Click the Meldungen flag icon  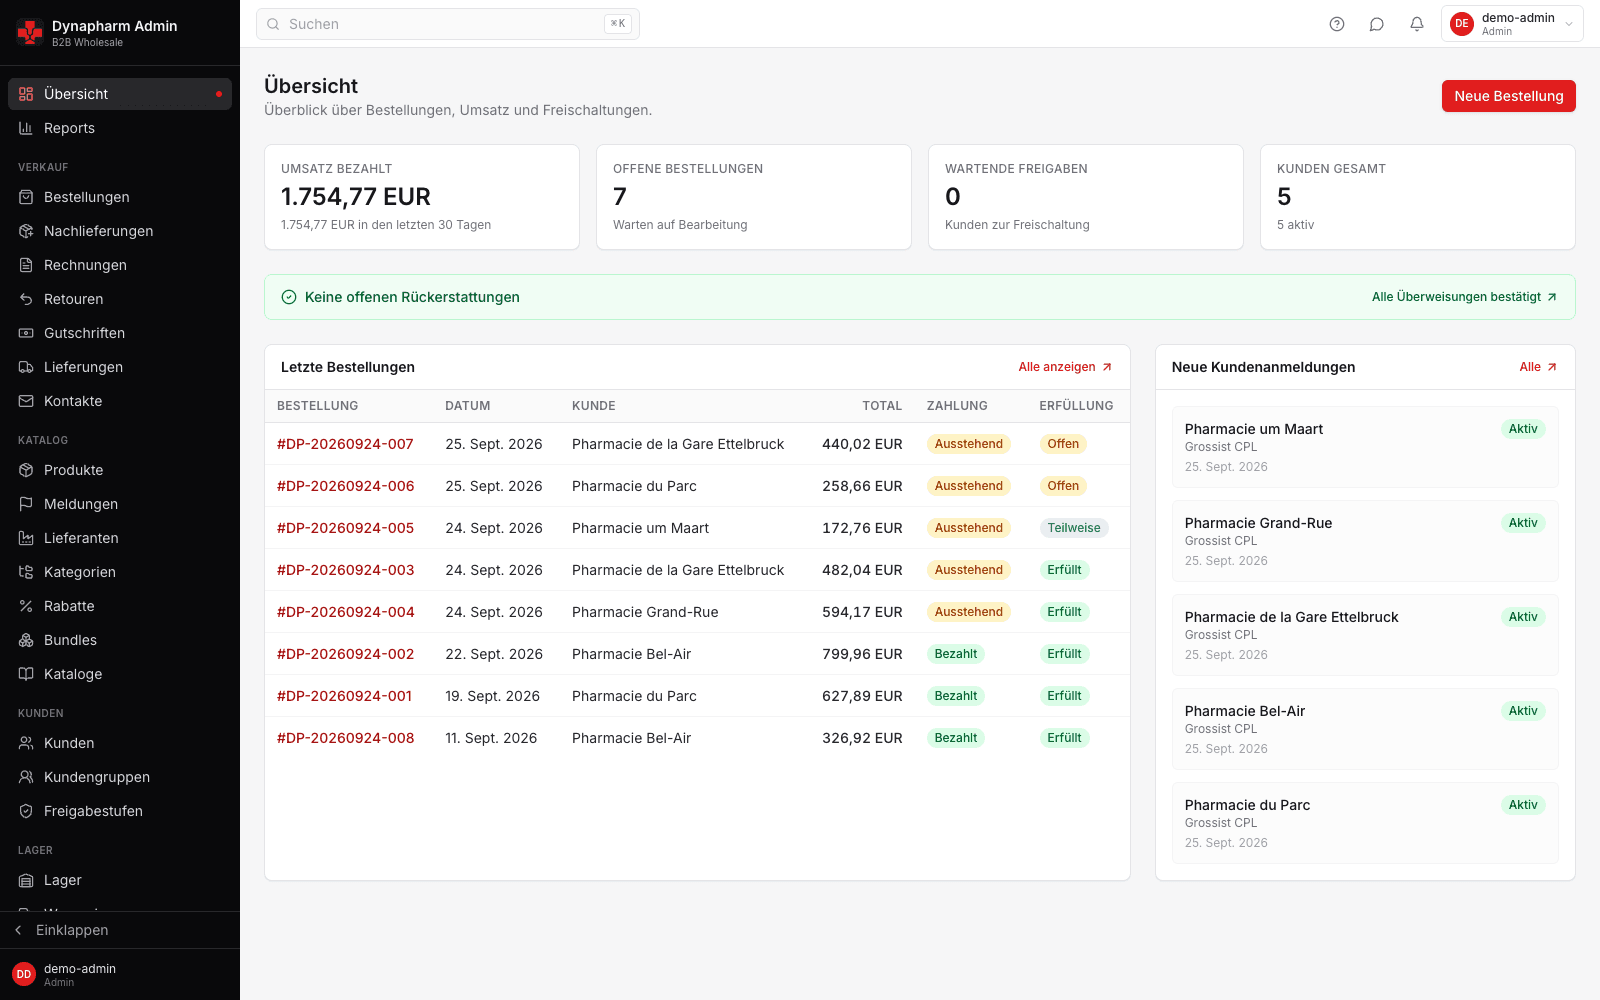coord(26,504)
